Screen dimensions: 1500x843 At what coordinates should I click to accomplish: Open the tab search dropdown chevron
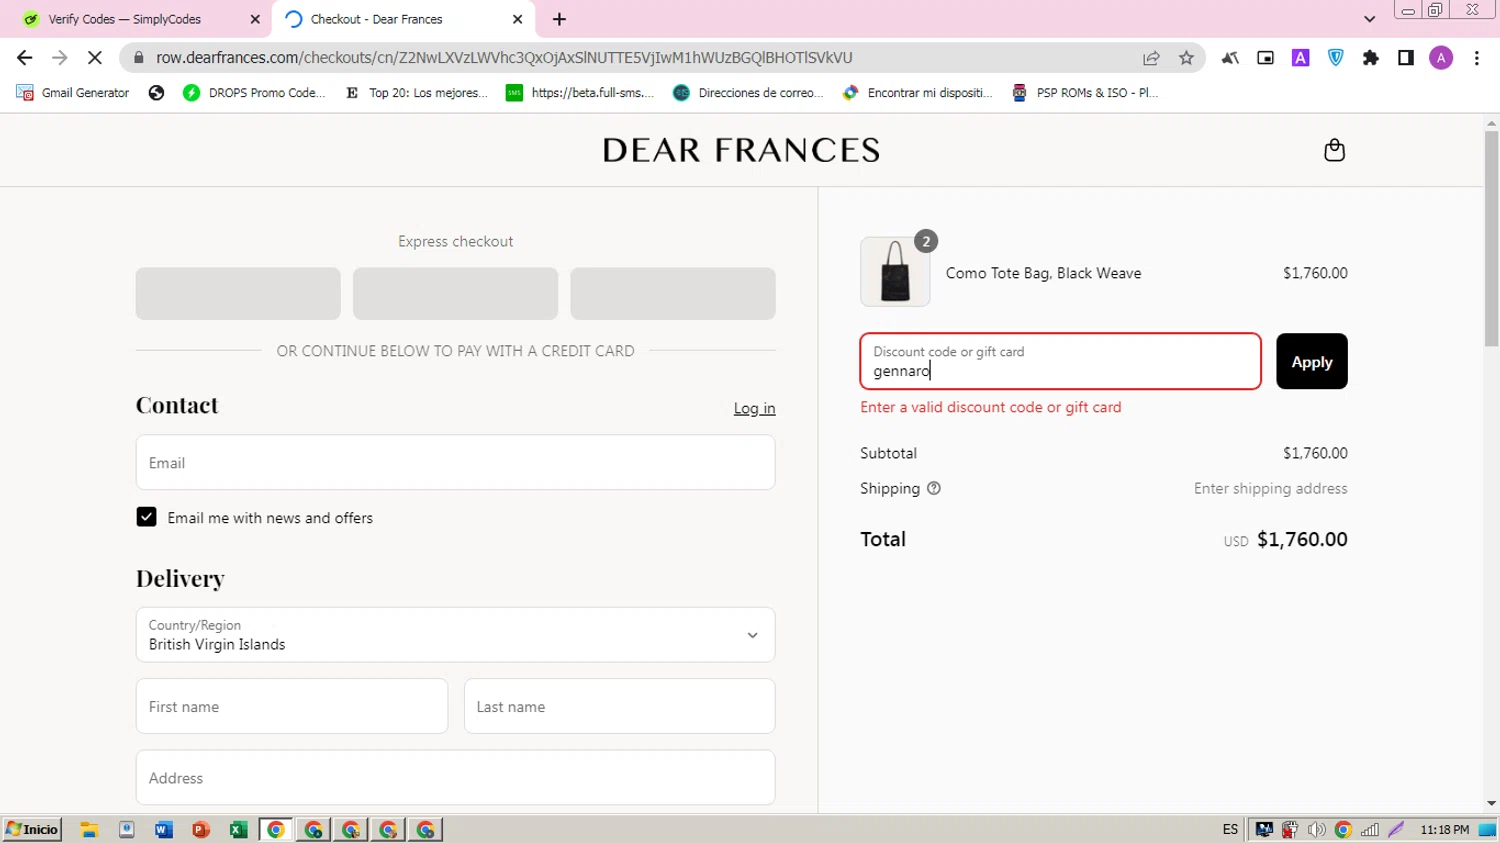pyautogui.click(x=1369, y=19)
